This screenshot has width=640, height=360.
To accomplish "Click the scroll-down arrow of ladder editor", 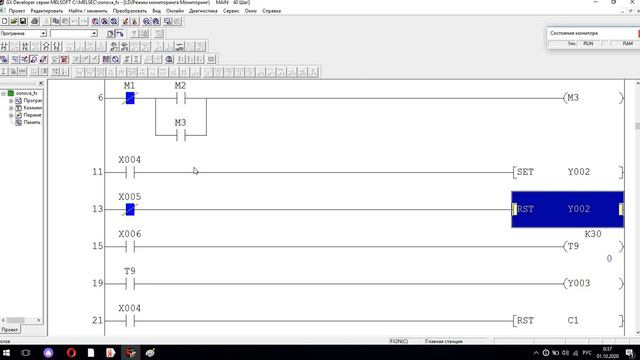I will [637, 333].
